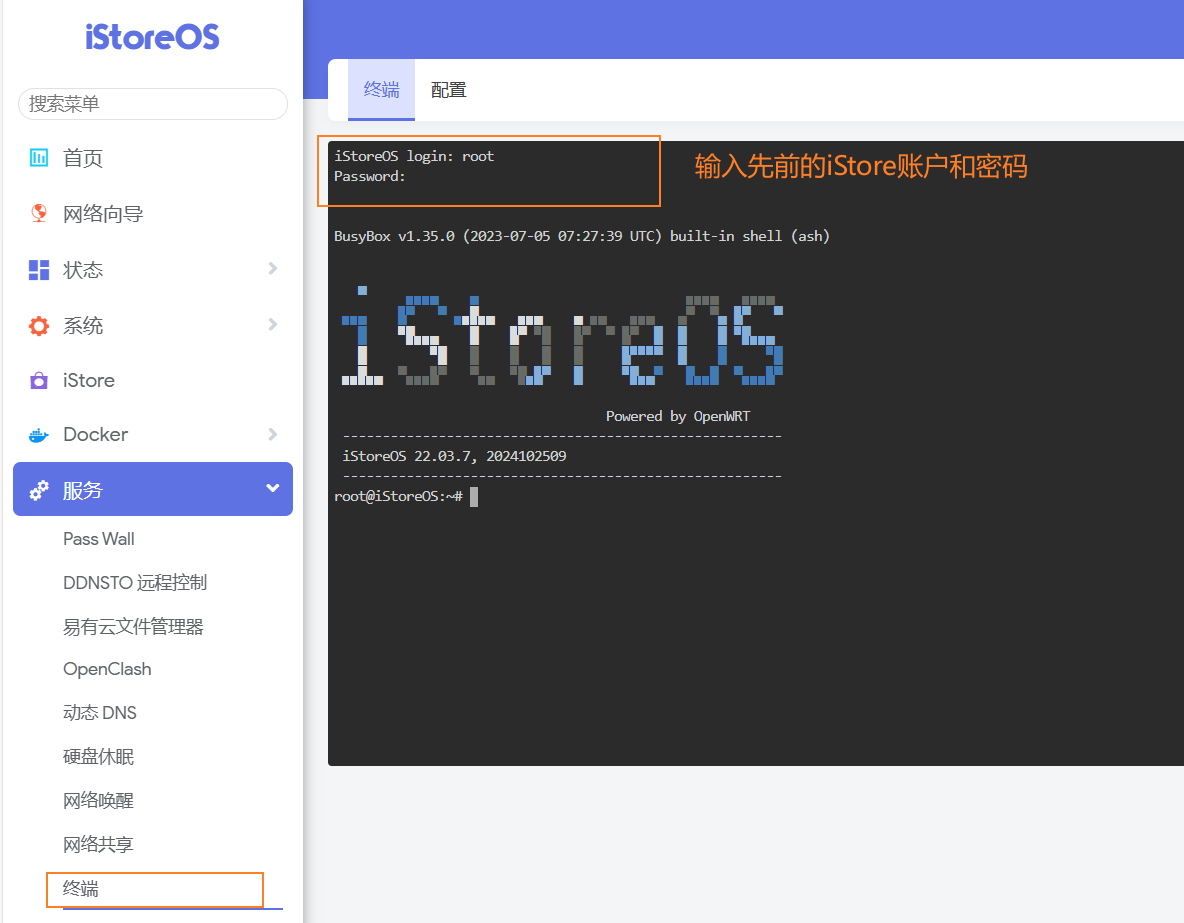Click the Docker whale icon
The width and height of the screenshot is (1184, 923).
click(39, 435)
